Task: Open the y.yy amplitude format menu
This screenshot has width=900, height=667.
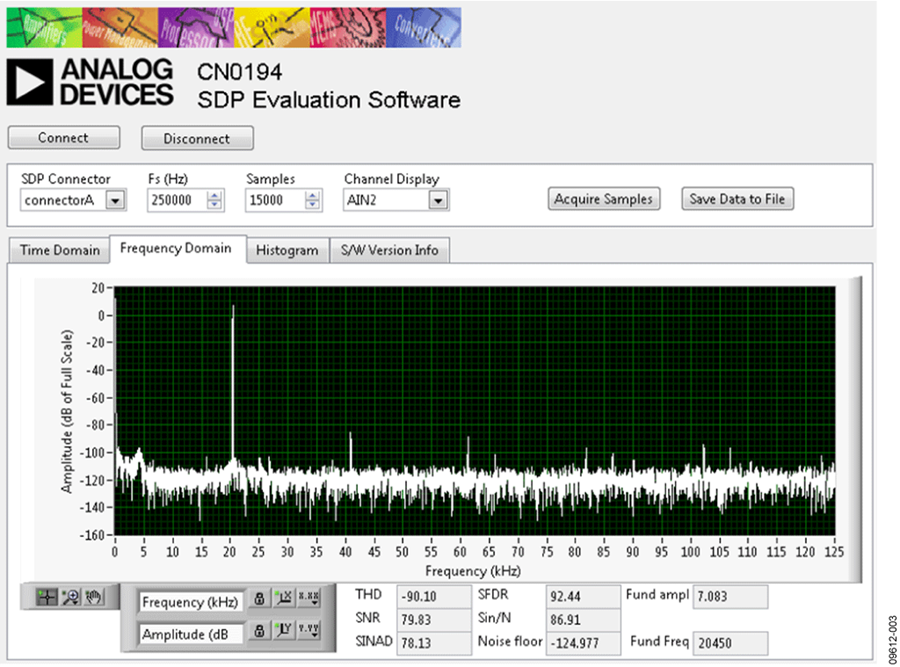Action: coord(308,630)
